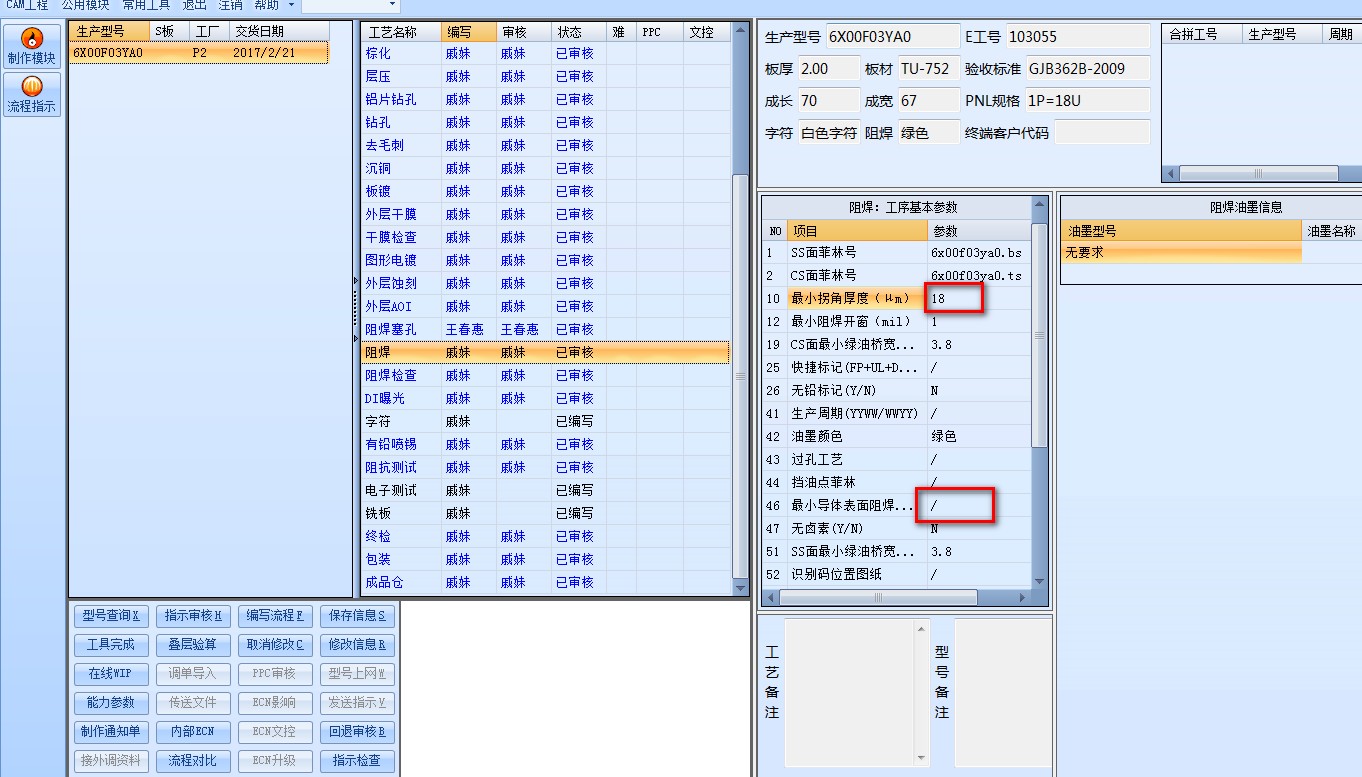Image resolution: width=1362 pixels, height=777 pixels.
Task: Click the 制作通知单 button
Action: pos(110,732)
